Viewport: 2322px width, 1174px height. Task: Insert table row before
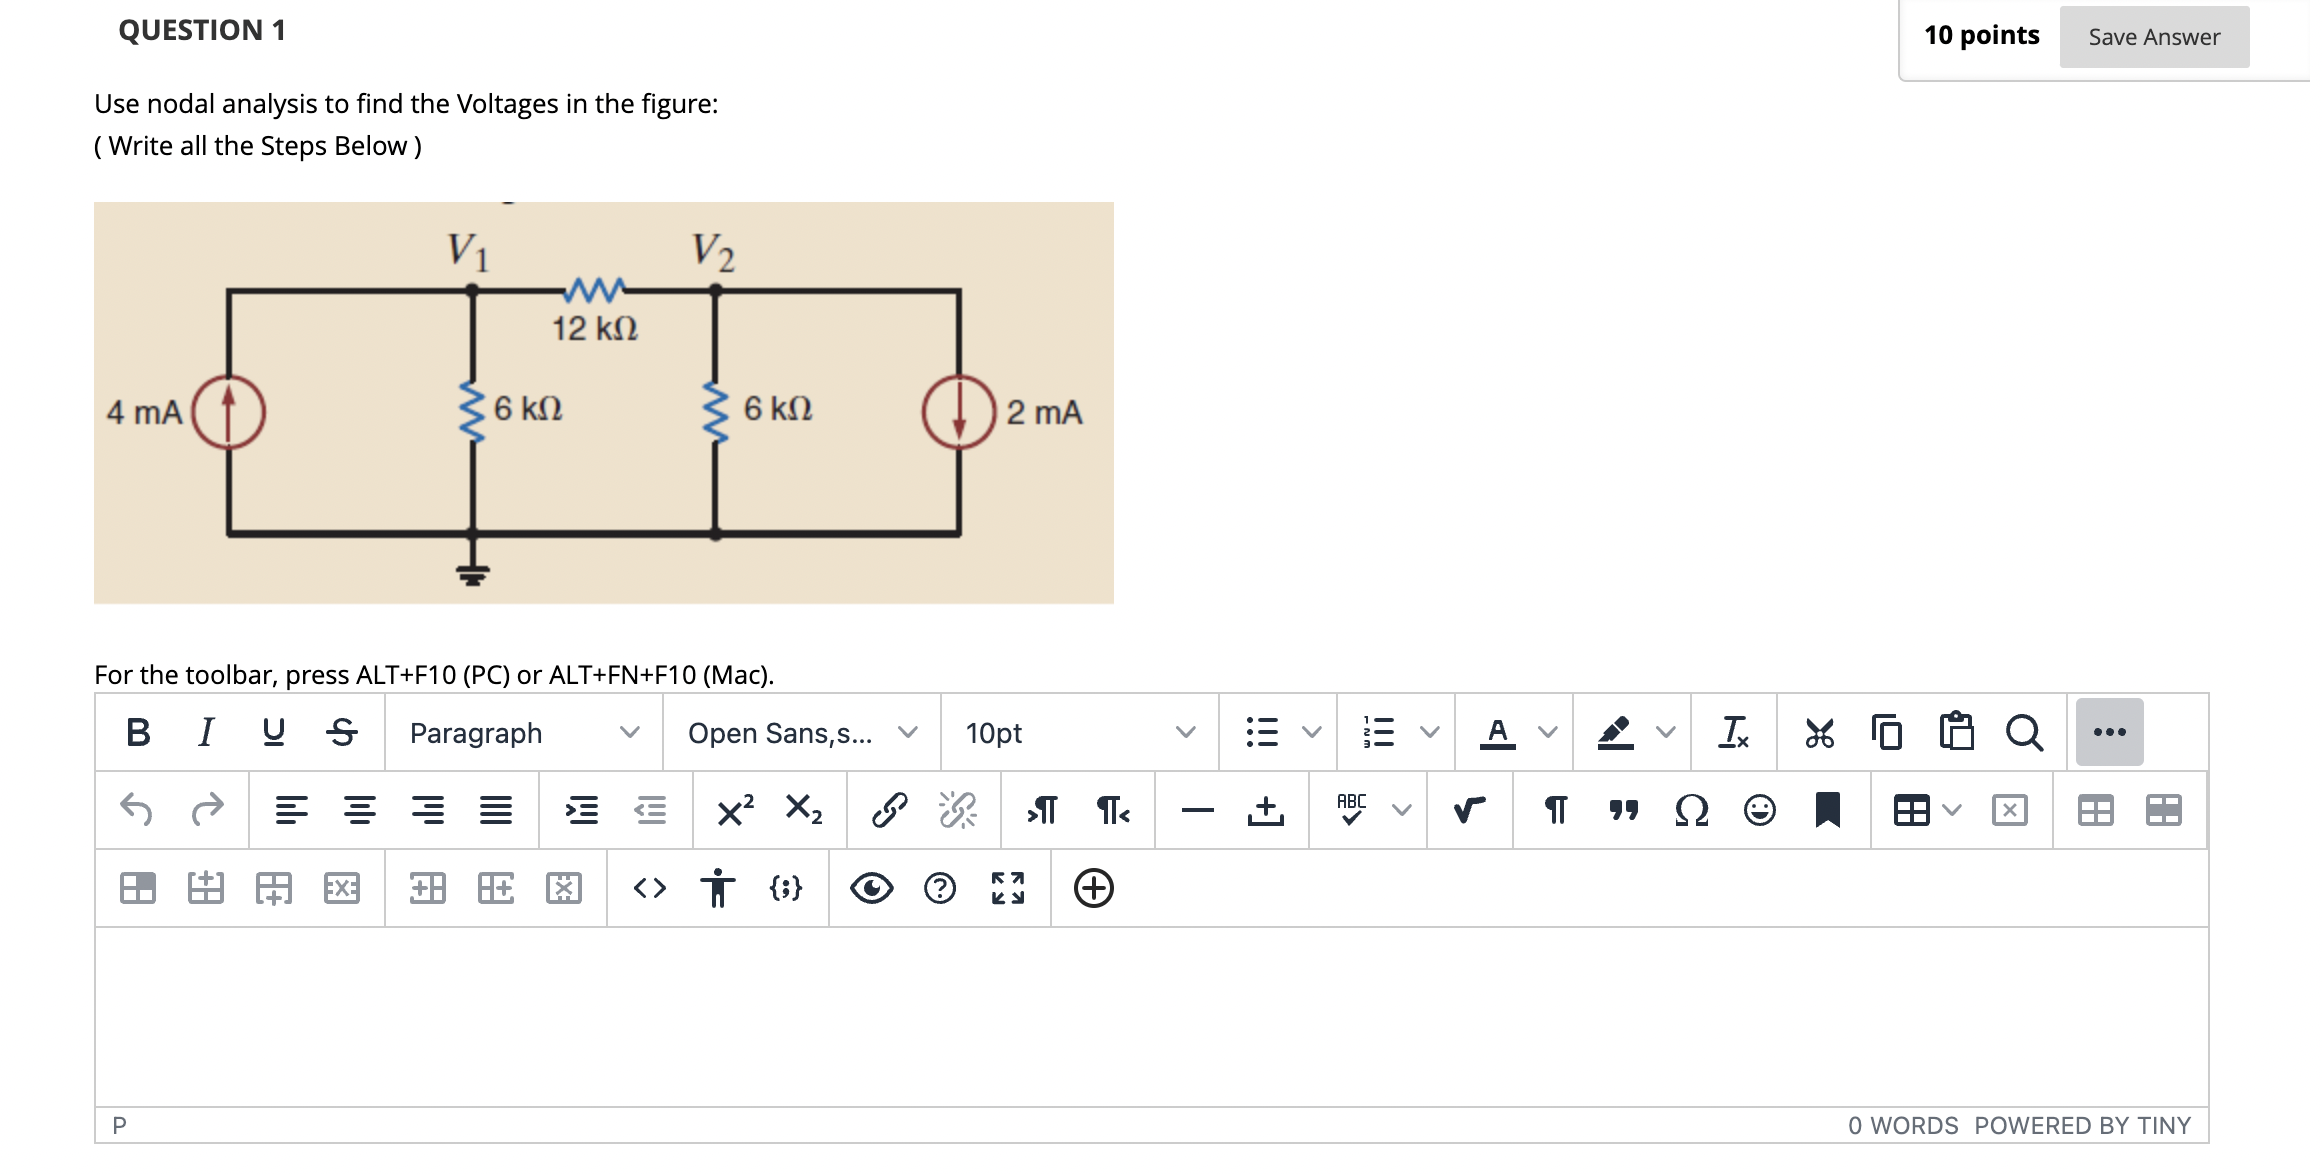click(206, 887)
